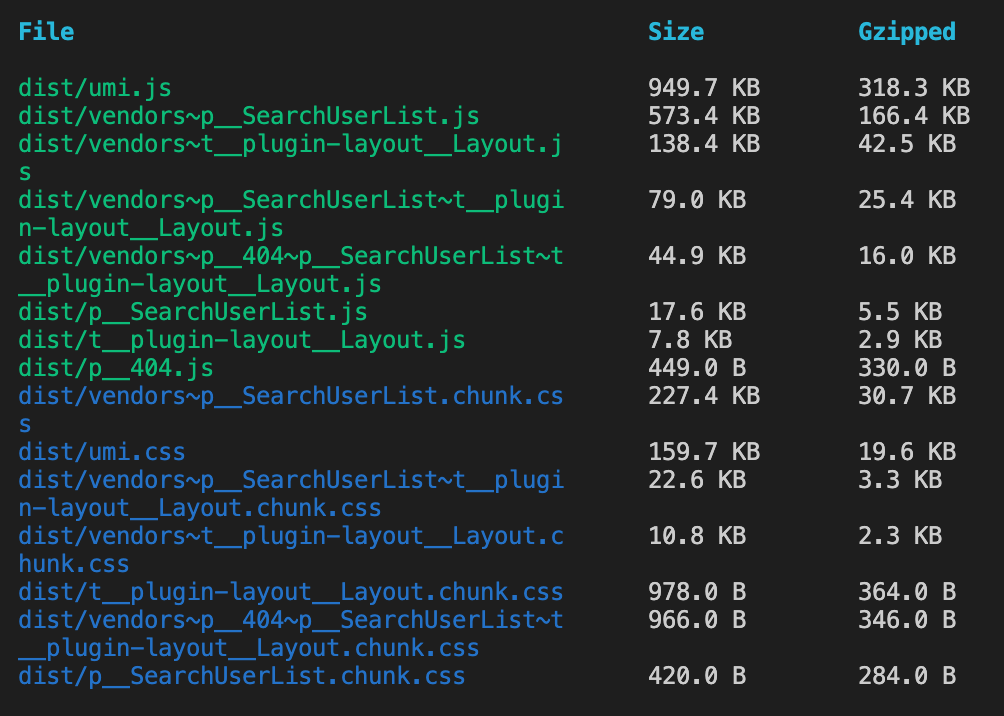Select the 284.0 B gzipped value at bottom
Image resolution: width=1004 pixels, height=716 pixels.
(907, 675)
